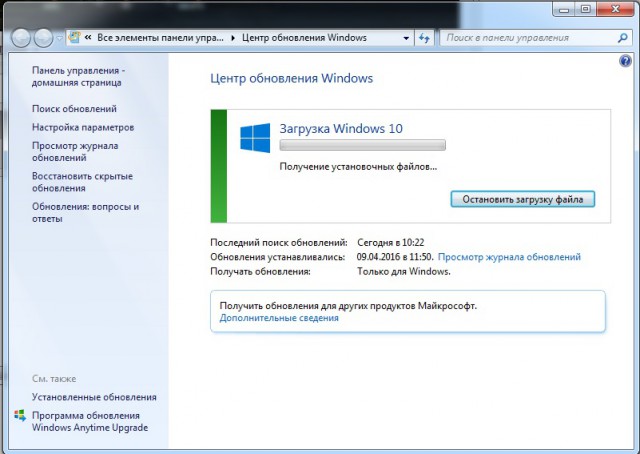The width and height of the screenshot is (640, 454).
Task: Open 'Настройка параметров' in sidebar
Action: [83, 127]
